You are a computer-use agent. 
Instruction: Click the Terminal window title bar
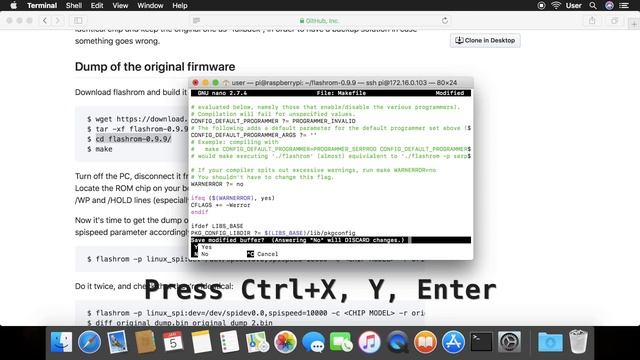(x=331, y=82)
